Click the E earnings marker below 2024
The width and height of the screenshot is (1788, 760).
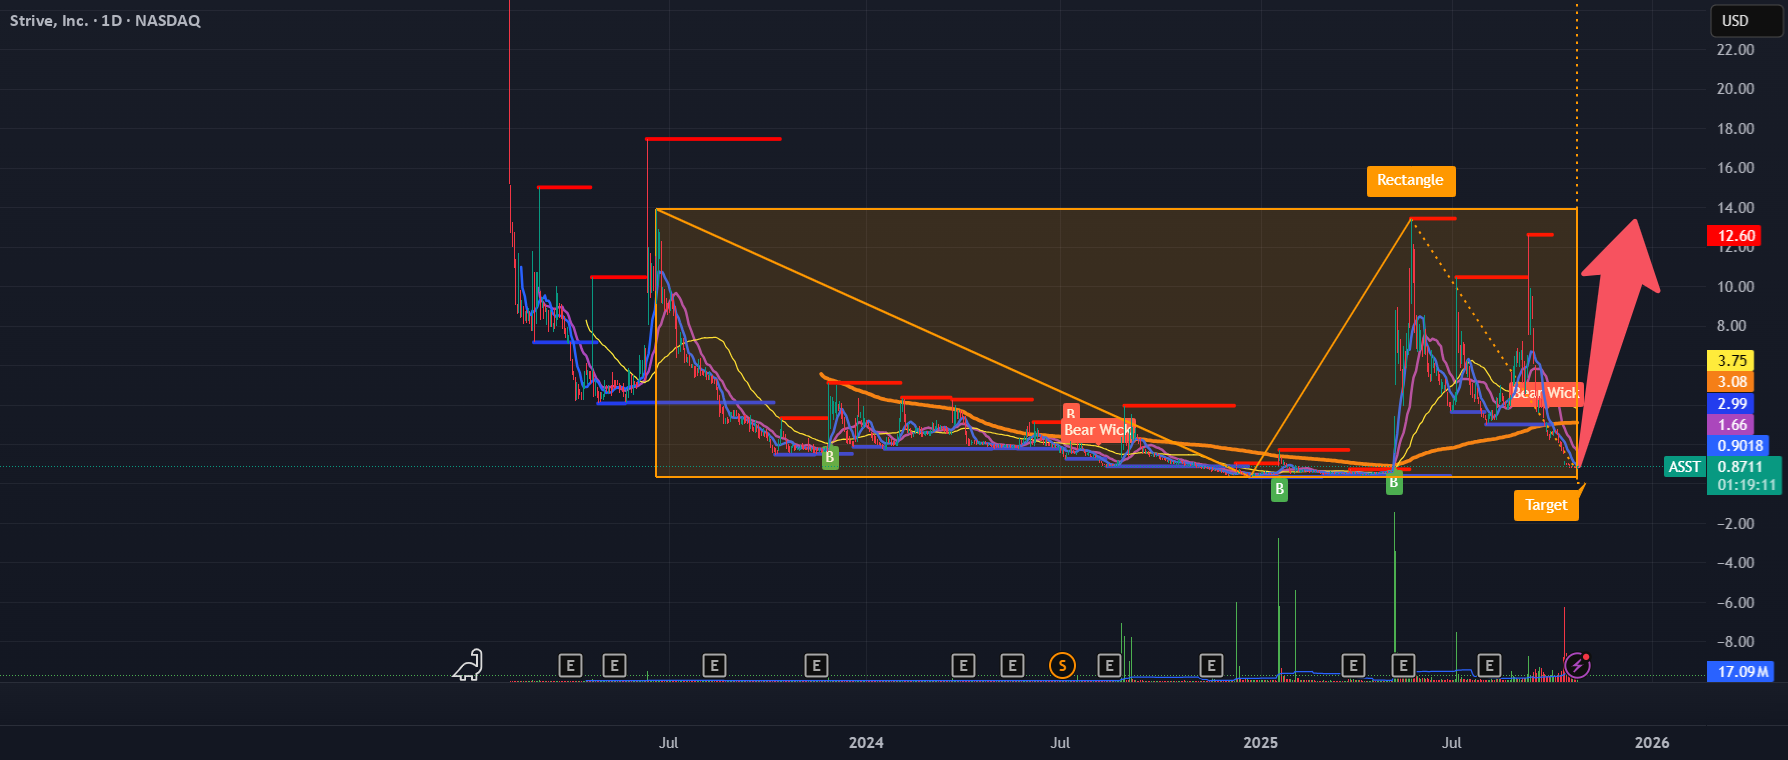[816, 665]
